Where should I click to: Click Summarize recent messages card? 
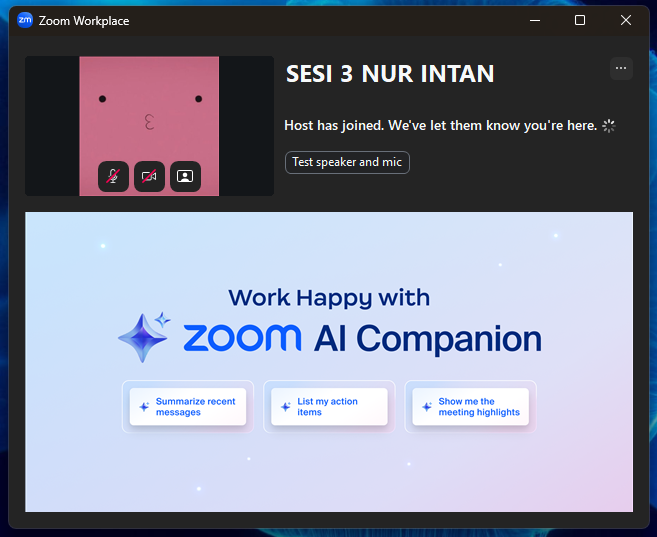(x=188, y=407)
